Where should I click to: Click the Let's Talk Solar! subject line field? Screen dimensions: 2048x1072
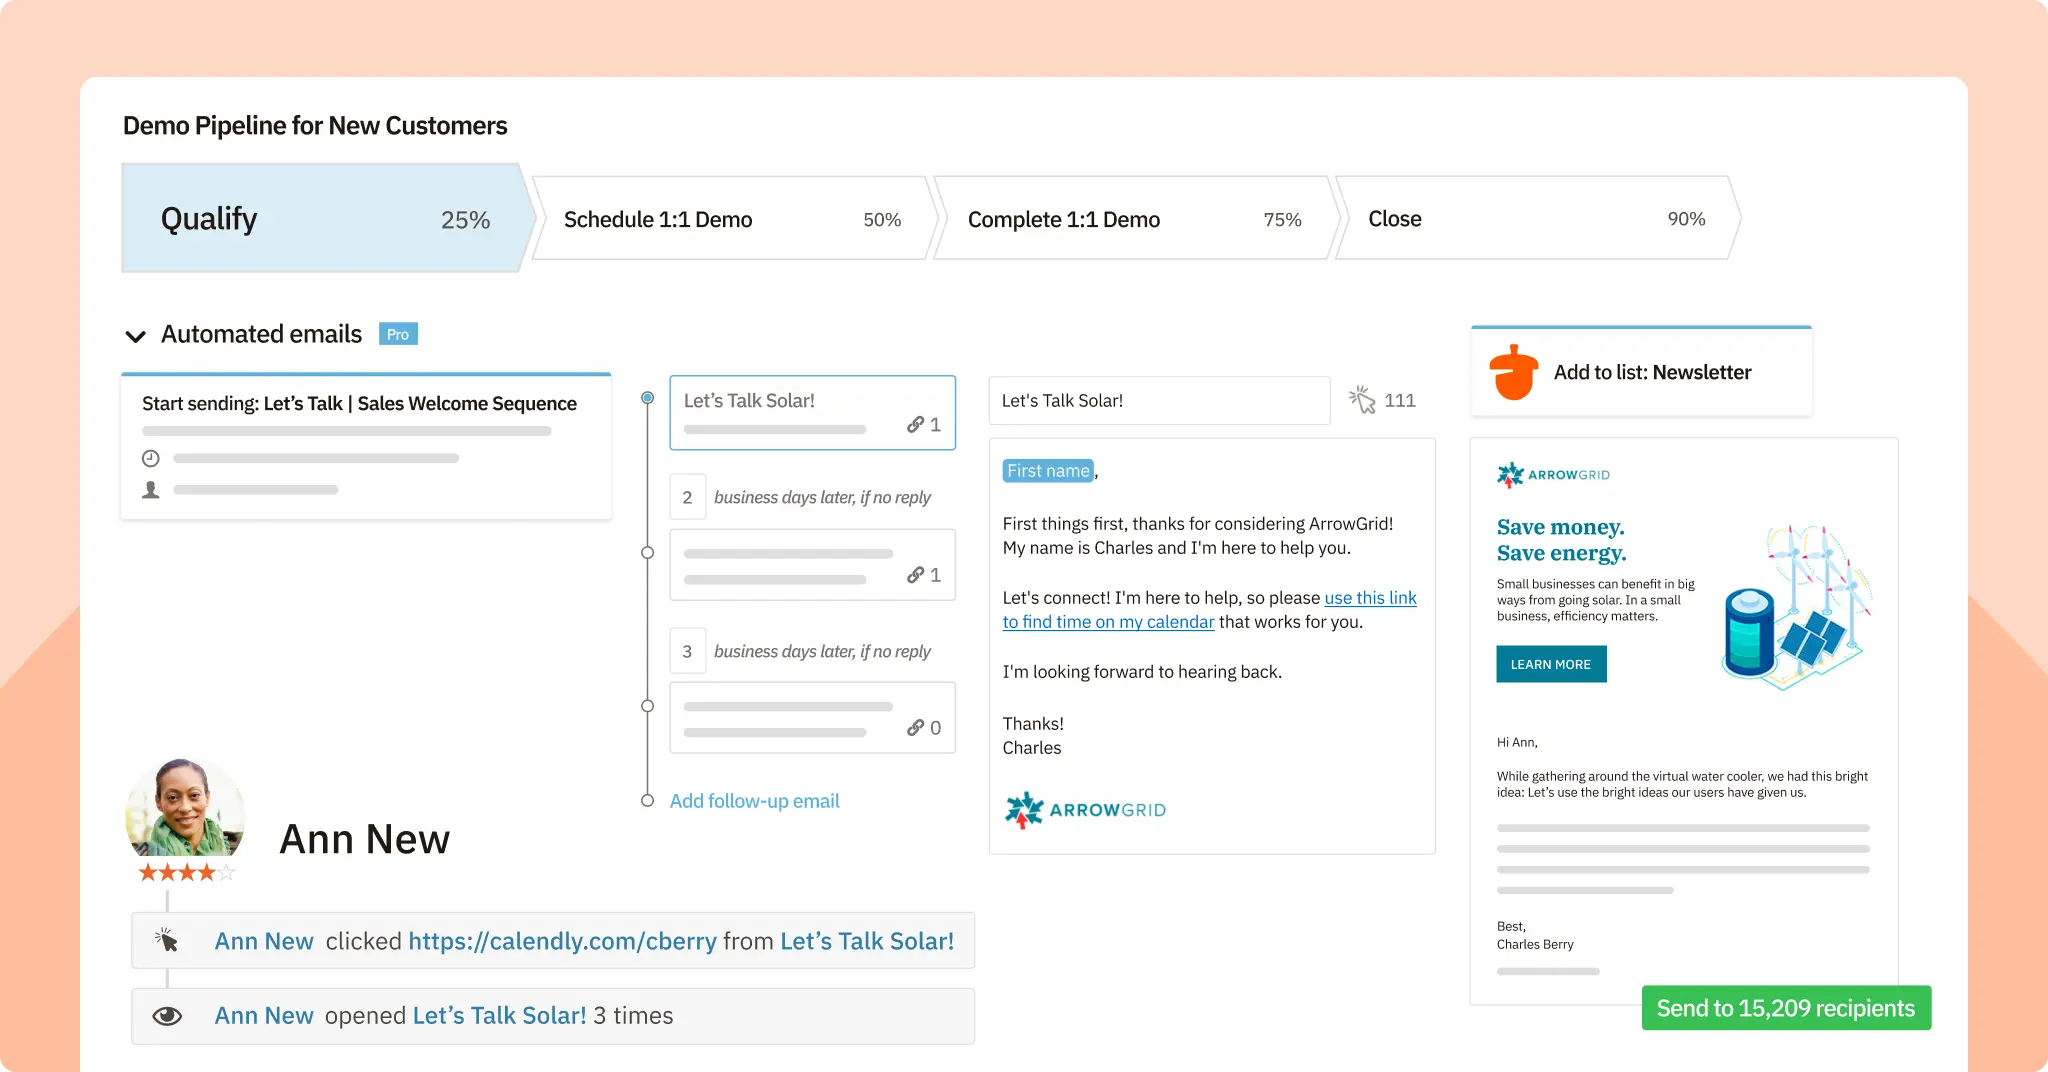point(1158,400)
